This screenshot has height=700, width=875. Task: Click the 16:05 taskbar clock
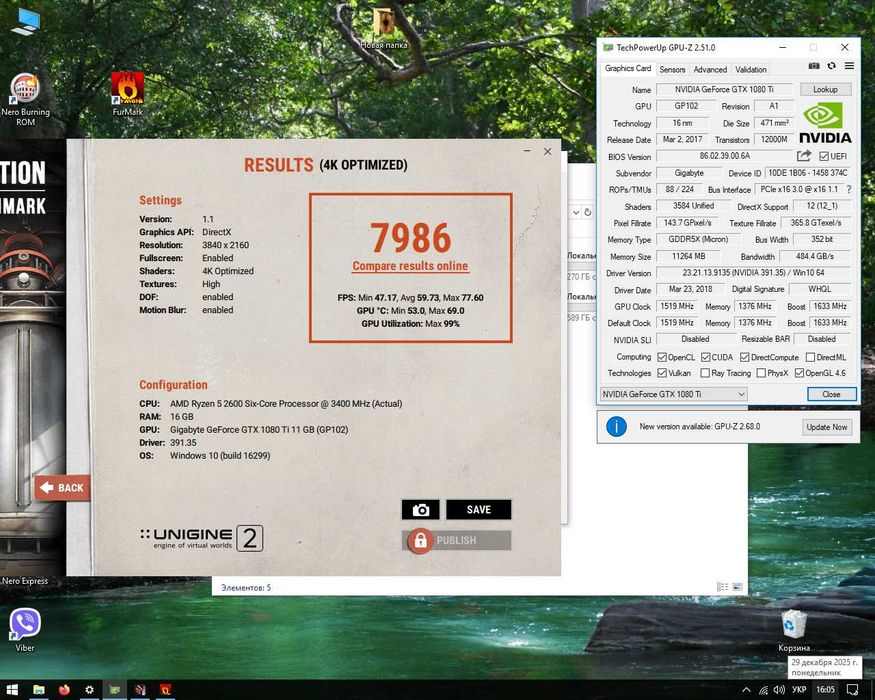point(825,690)
